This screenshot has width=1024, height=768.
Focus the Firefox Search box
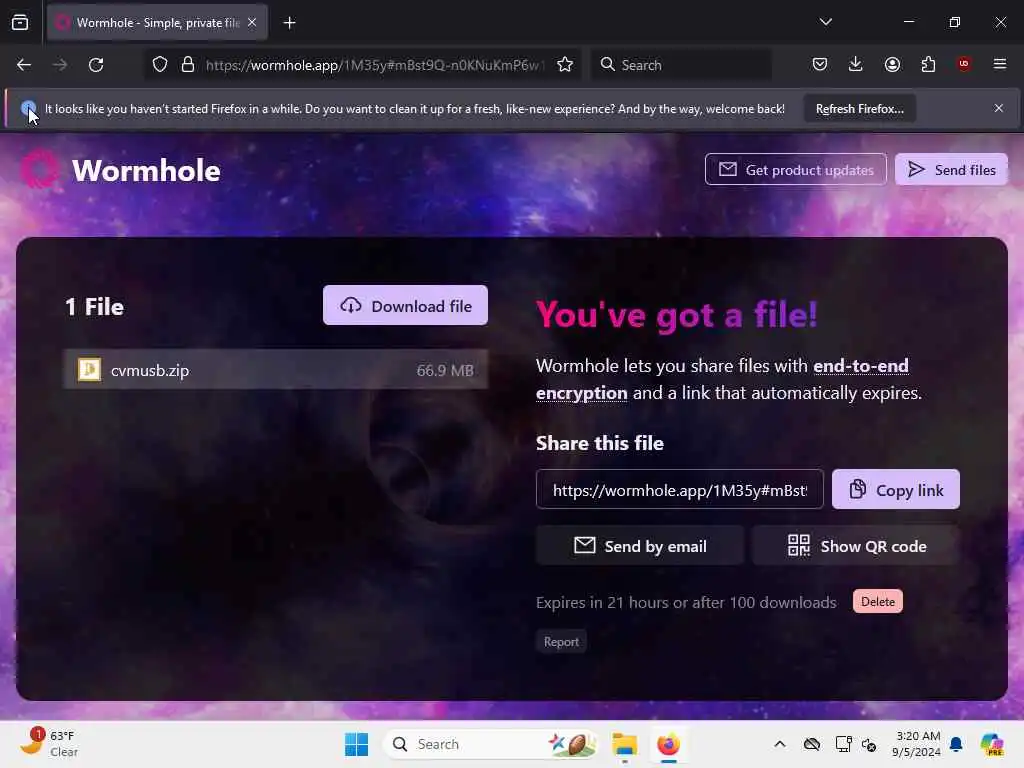point(681,65)
